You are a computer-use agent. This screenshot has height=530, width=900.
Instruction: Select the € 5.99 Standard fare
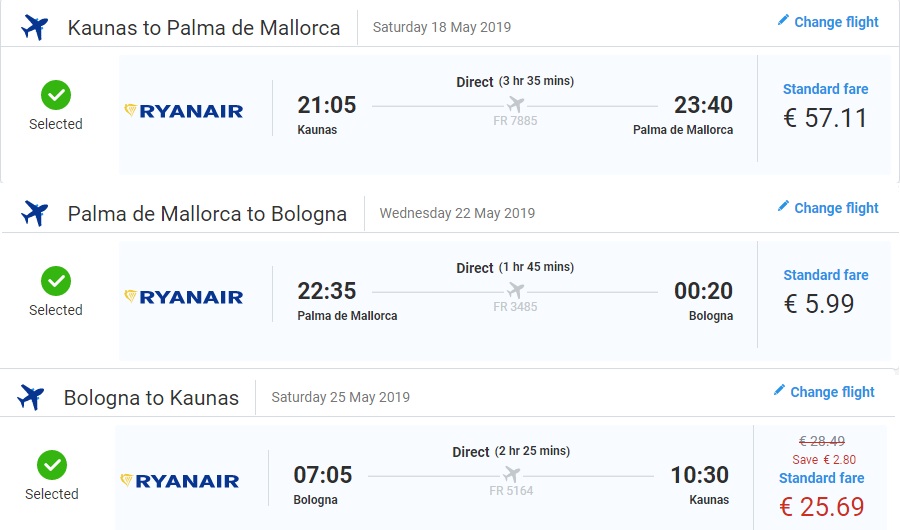click(x=819, y=303)
